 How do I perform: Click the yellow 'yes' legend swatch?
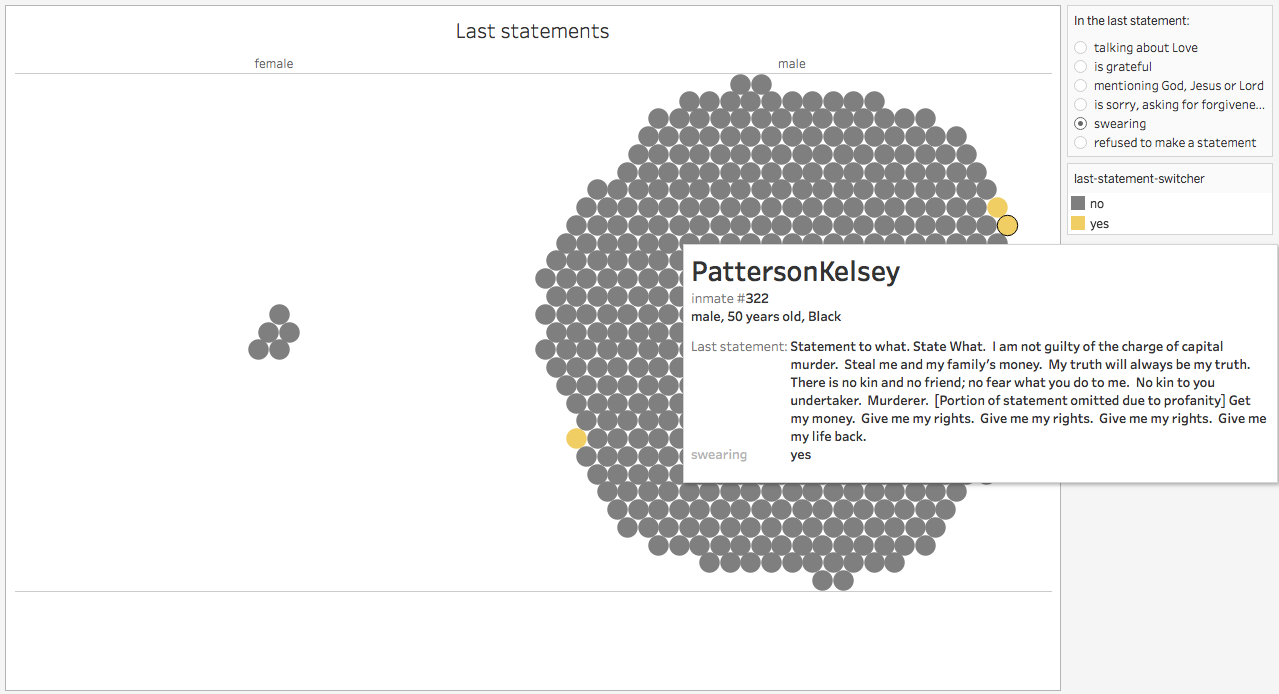pyautogui.click(x=1078, y=224)
